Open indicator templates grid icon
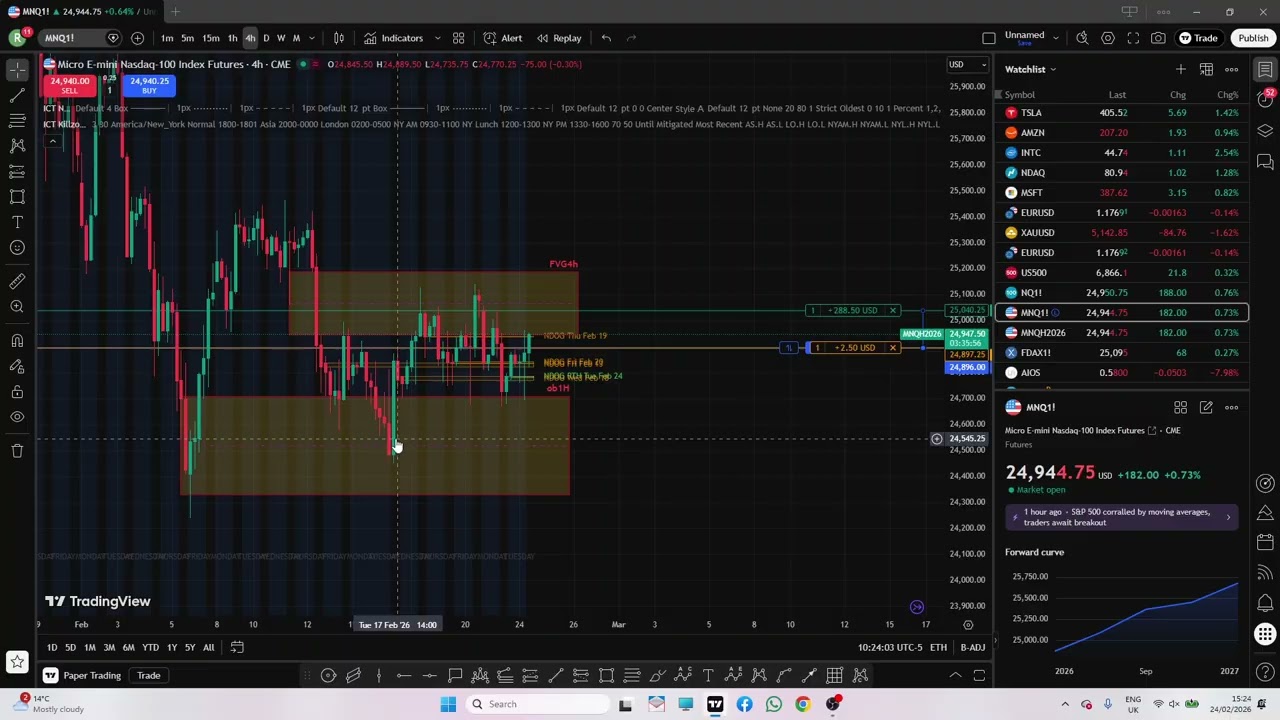Viewport: 1280px width, 720px height. (458, 38)
